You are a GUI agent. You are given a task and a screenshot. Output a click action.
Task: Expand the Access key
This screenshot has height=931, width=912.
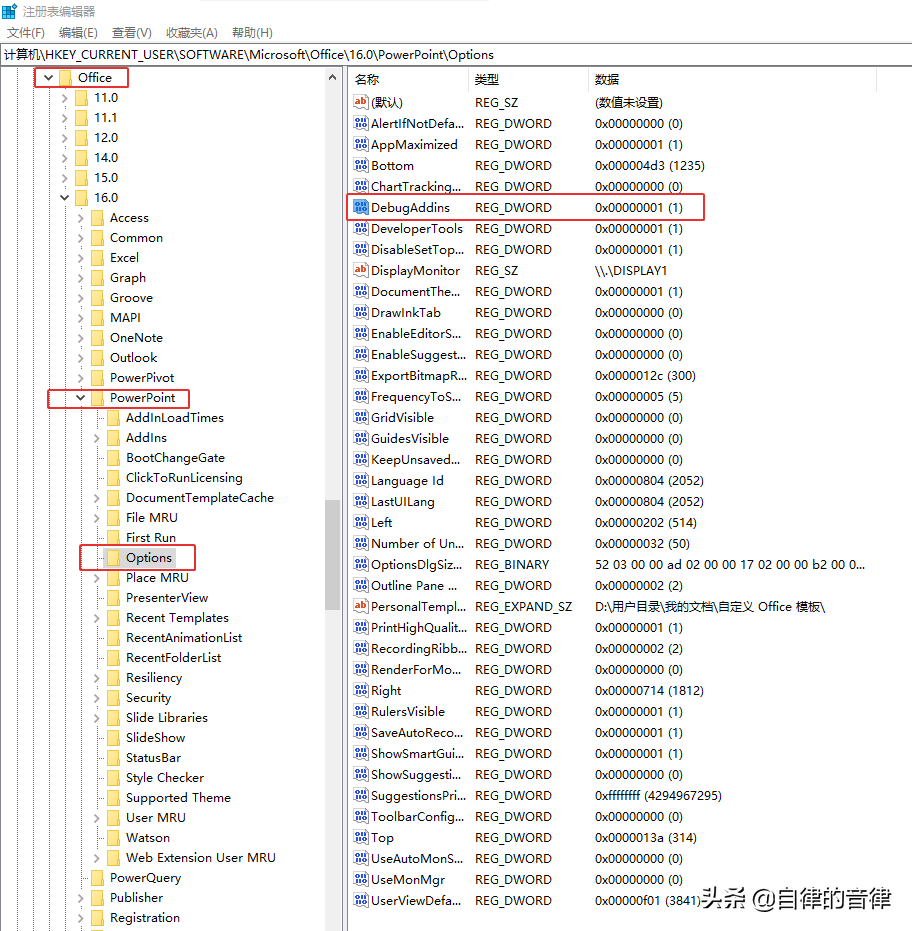81,218
